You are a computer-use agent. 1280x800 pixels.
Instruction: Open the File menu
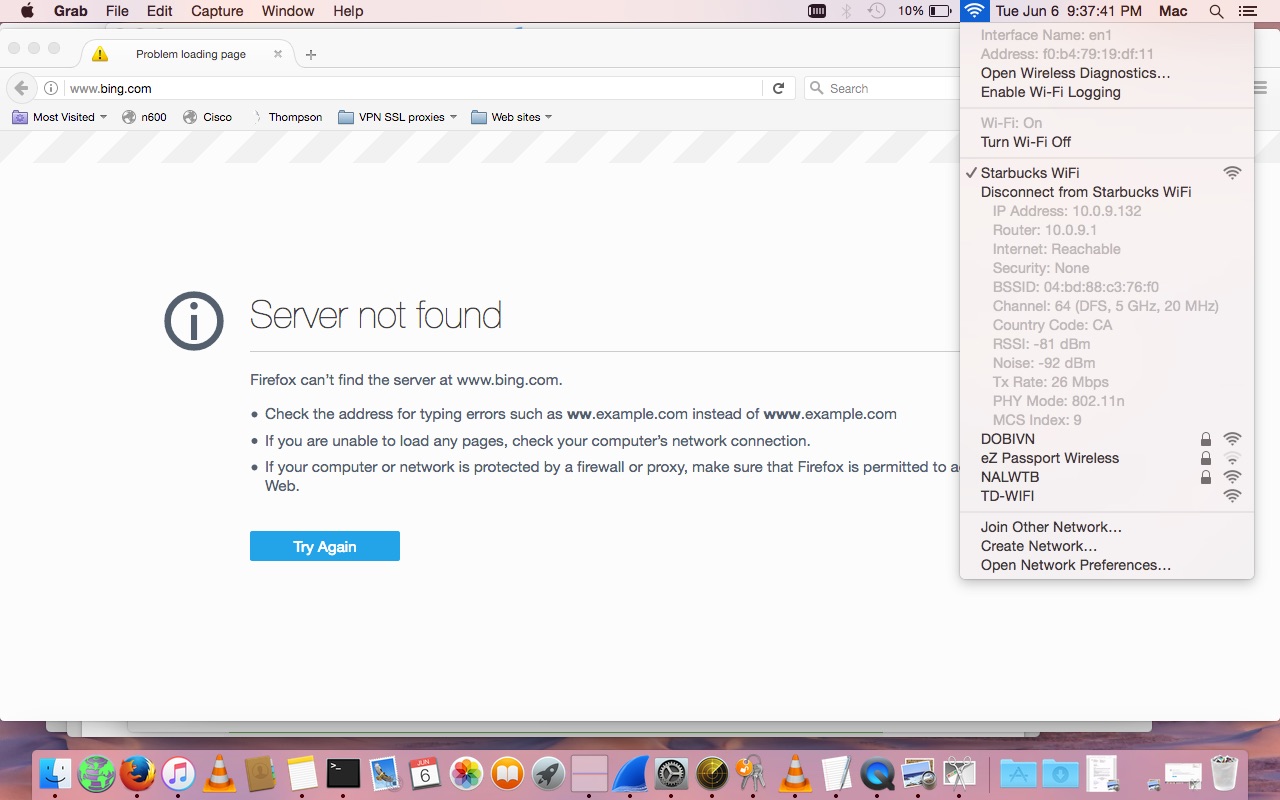[117, 11]
